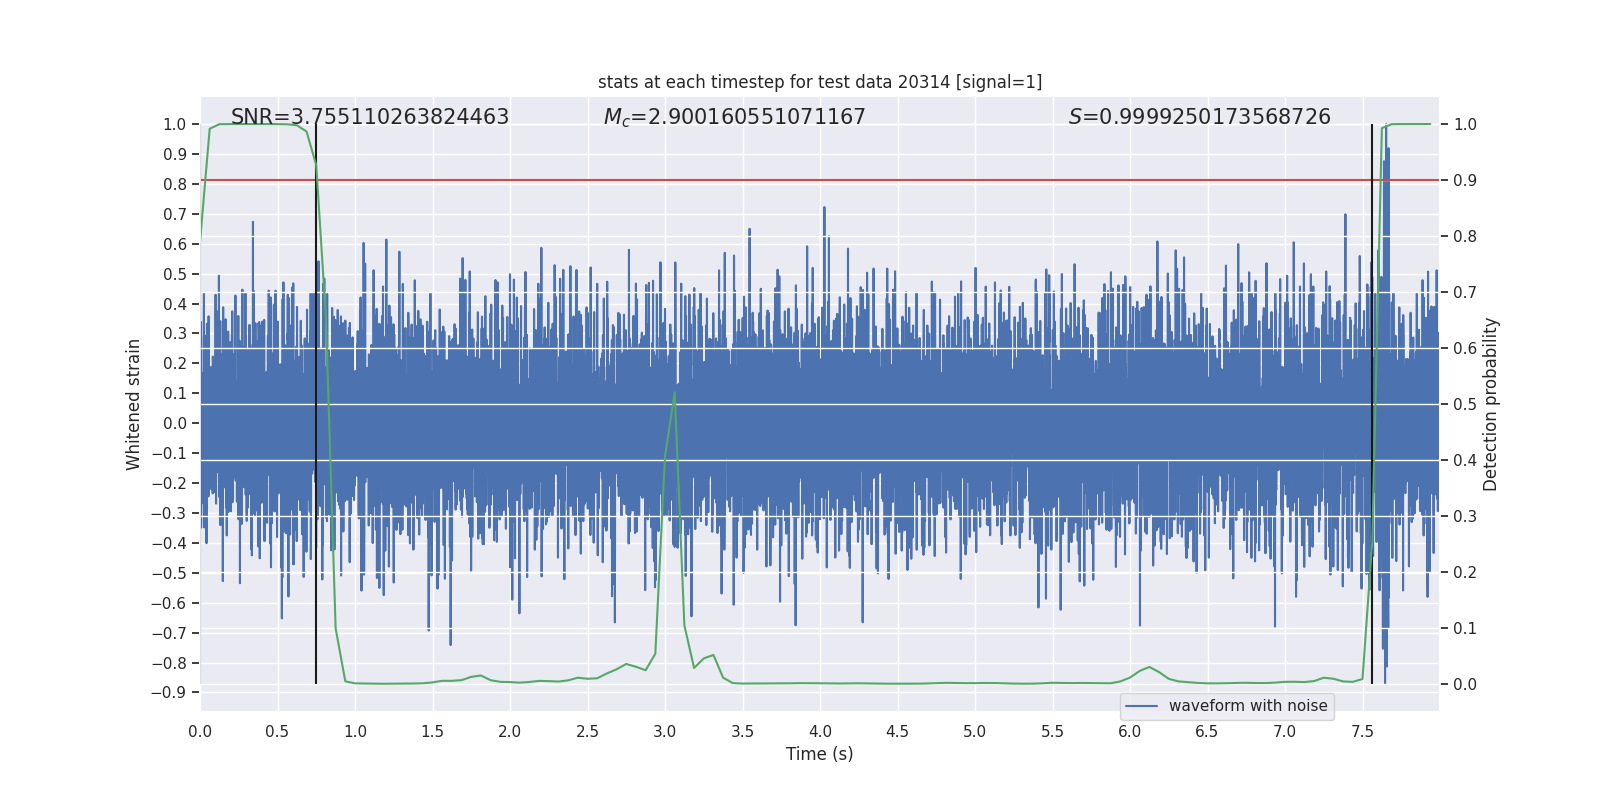
Task: Click the green curve peak near 3.0 seconds
Action: click(674, 394)
